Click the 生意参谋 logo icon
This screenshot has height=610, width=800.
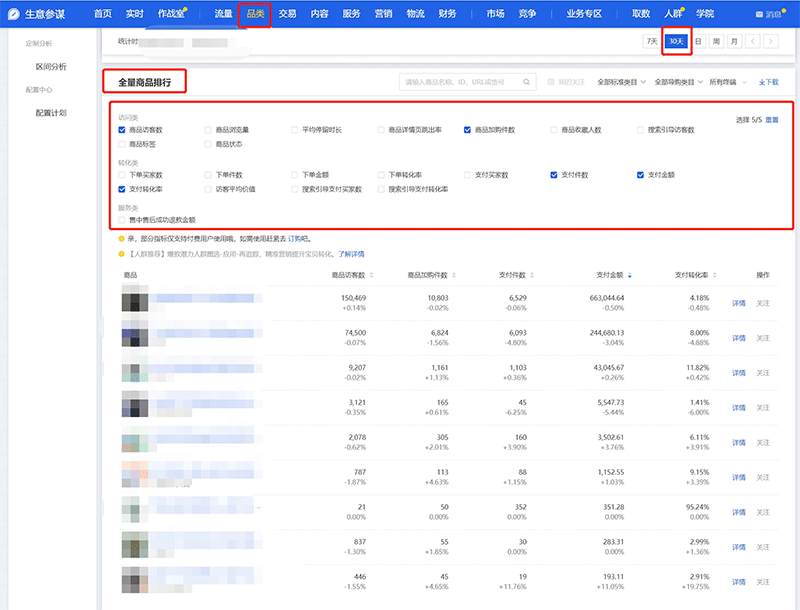[13, 14]
